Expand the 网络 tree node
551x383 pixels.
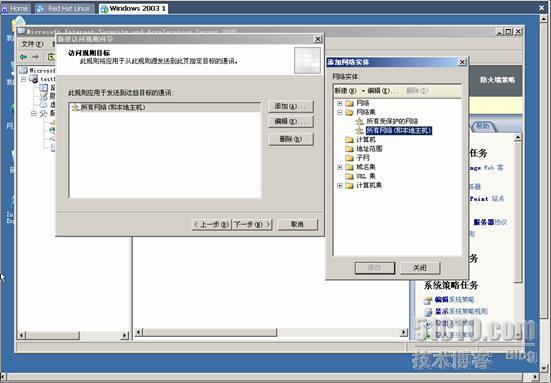tap(339, 103)
